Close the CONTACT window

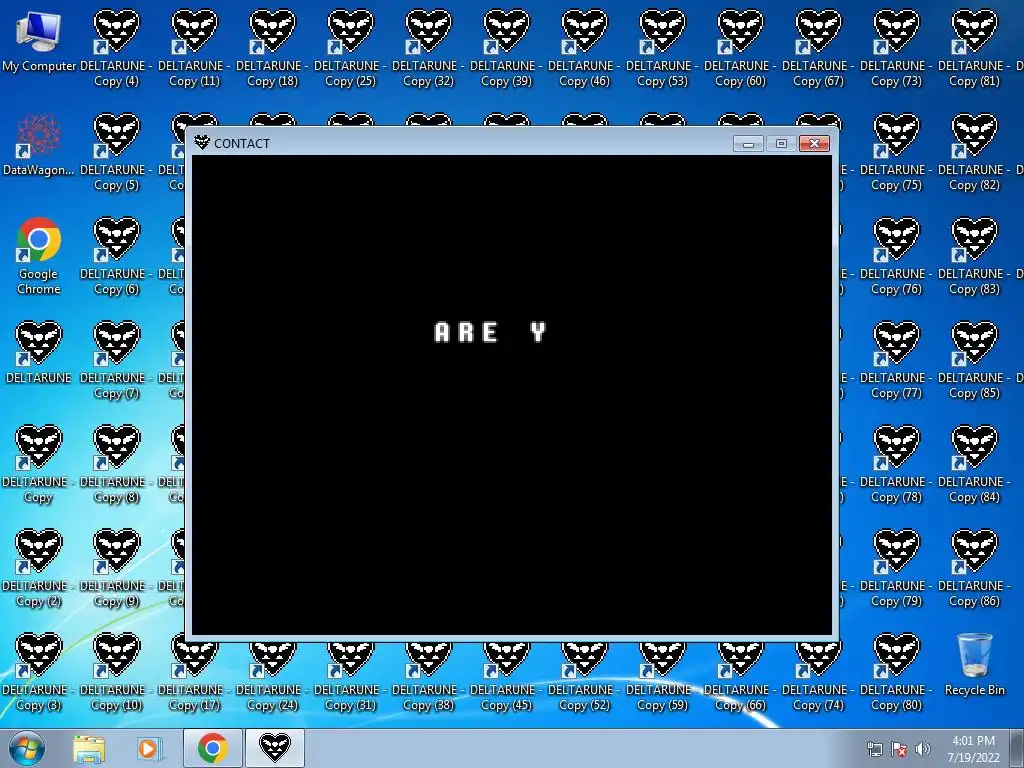click(x=814, y=144)
